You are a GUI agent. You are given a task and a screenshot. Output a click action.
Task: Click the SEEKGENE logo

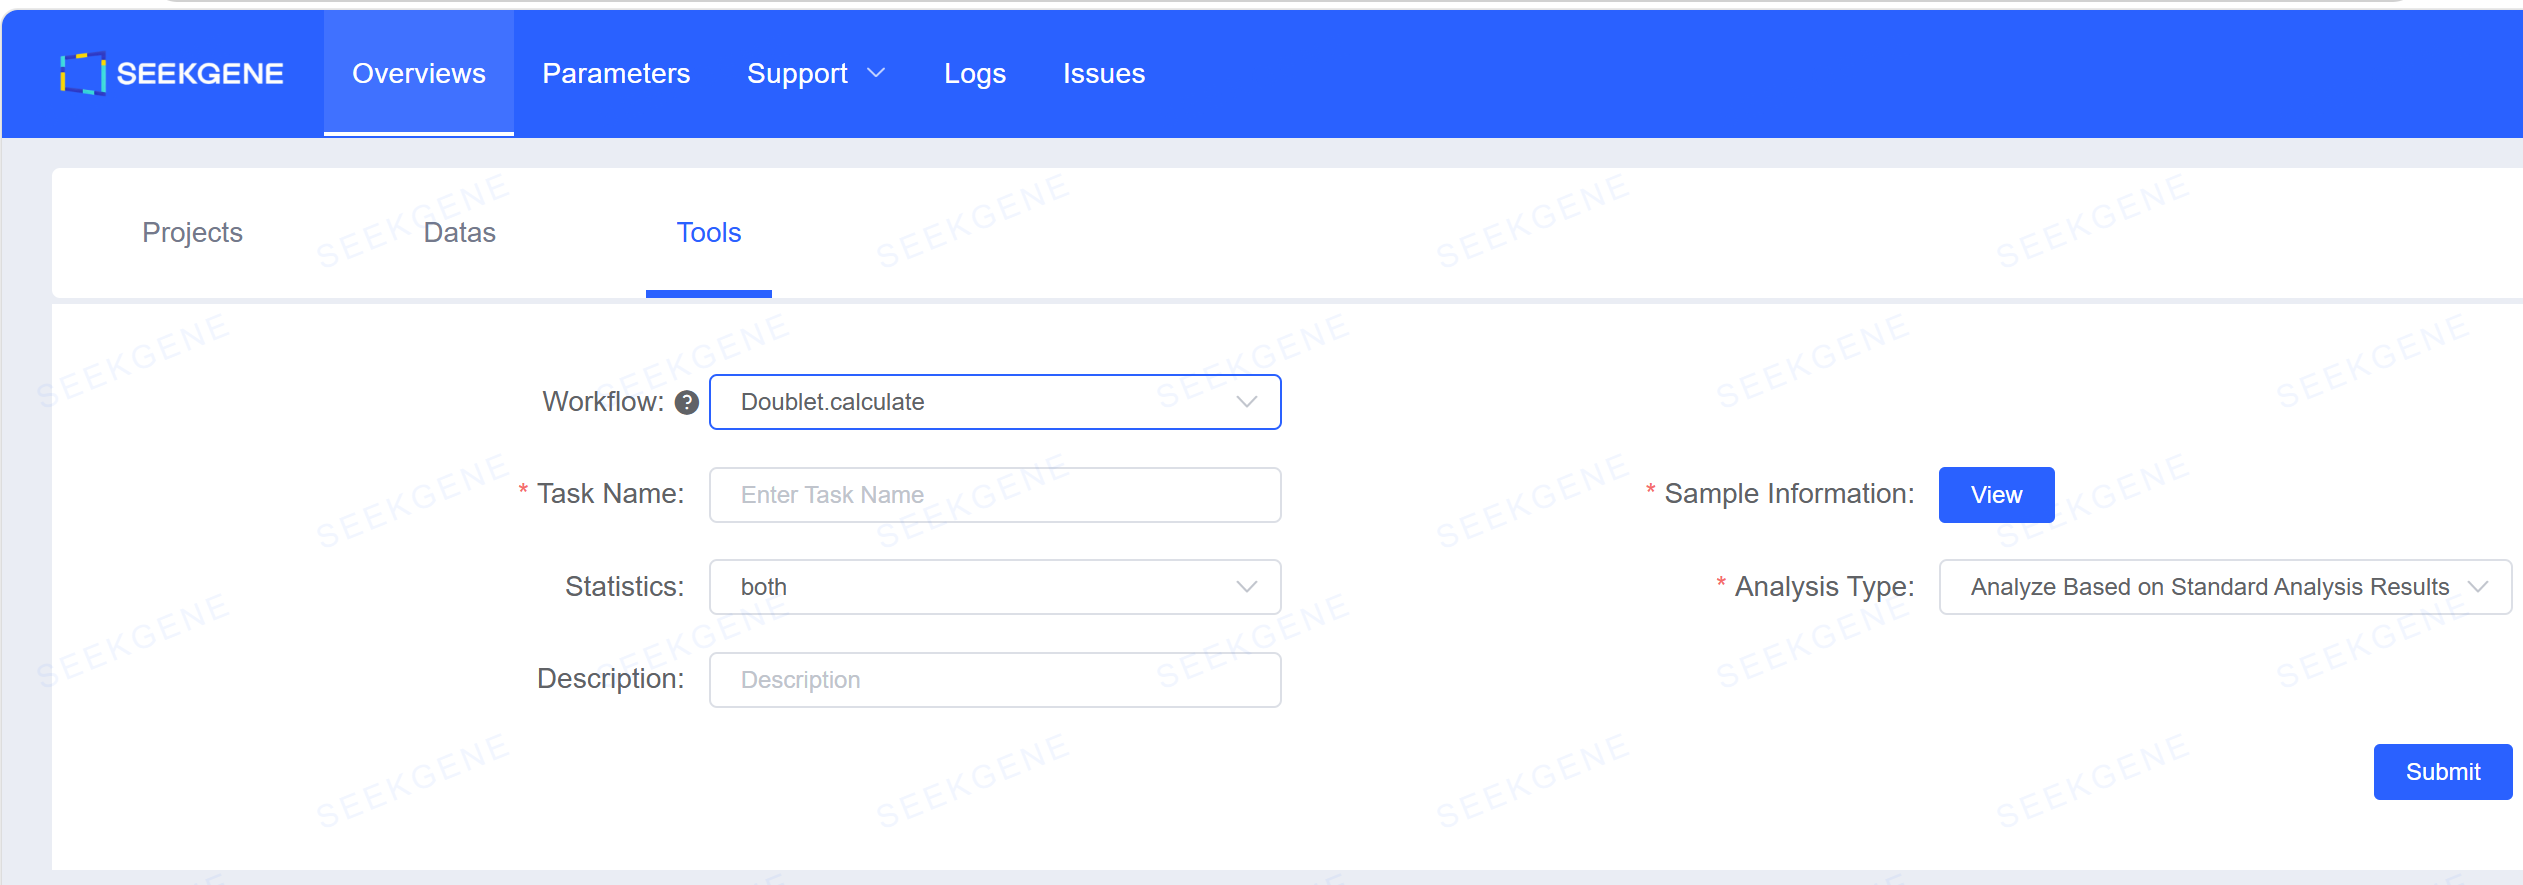coord(171,73)
